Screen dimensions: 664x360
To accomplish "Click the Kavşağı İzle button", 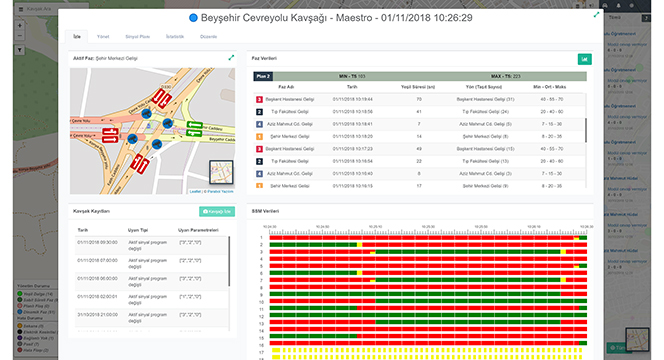I will click(217, 211).
